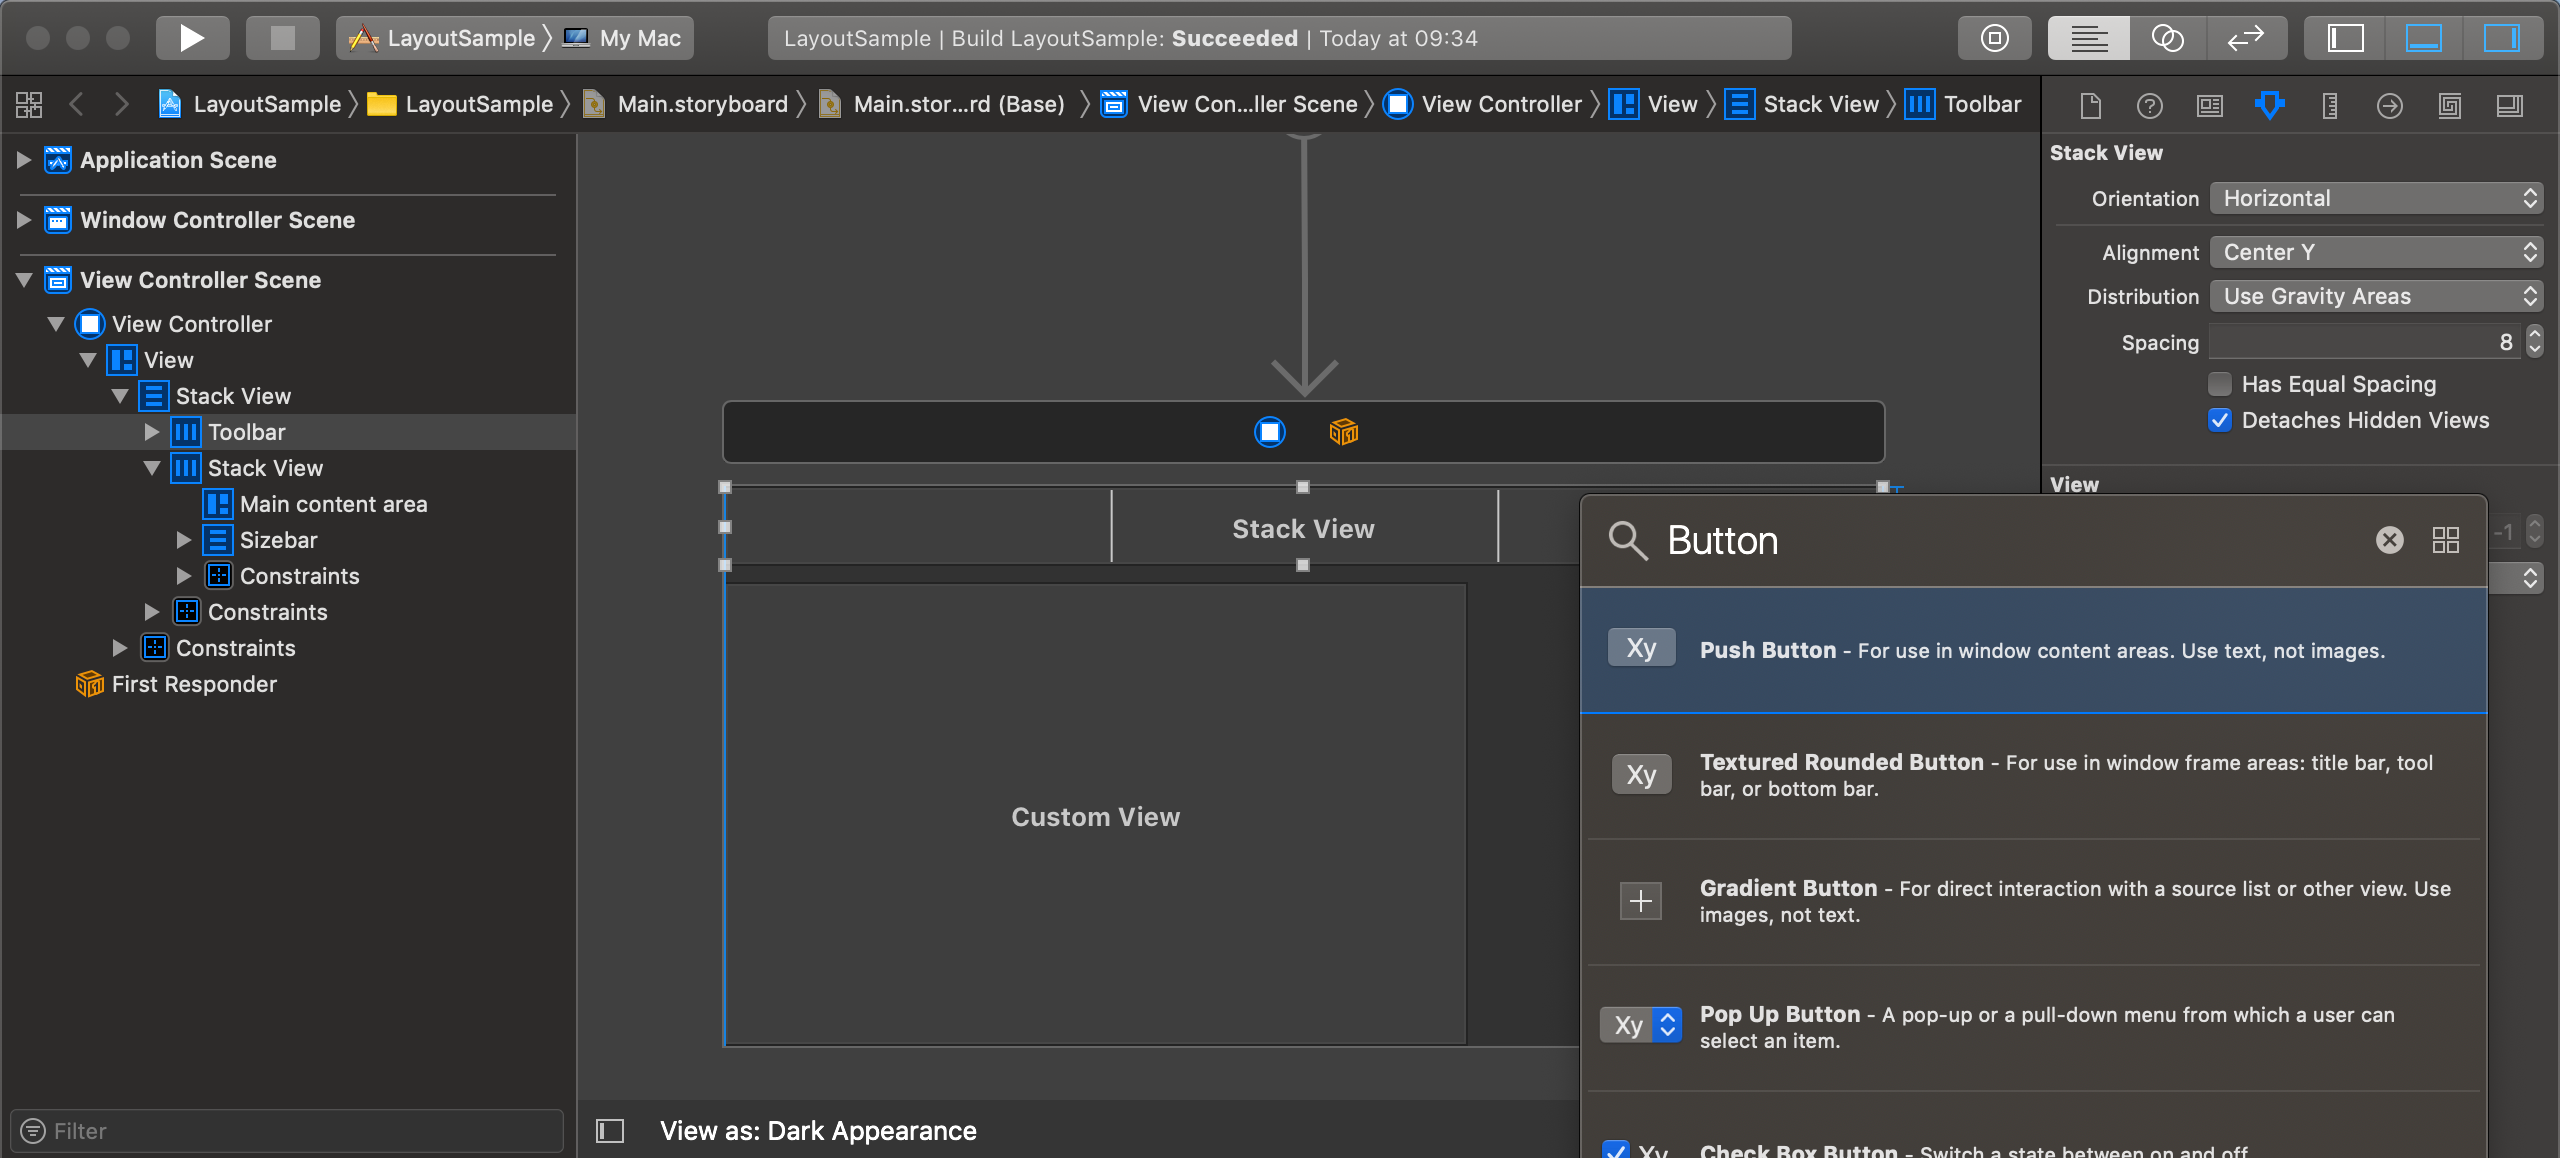Clear the Button search field
Screen dimensions: 2560x1158
pos(2389,540)
